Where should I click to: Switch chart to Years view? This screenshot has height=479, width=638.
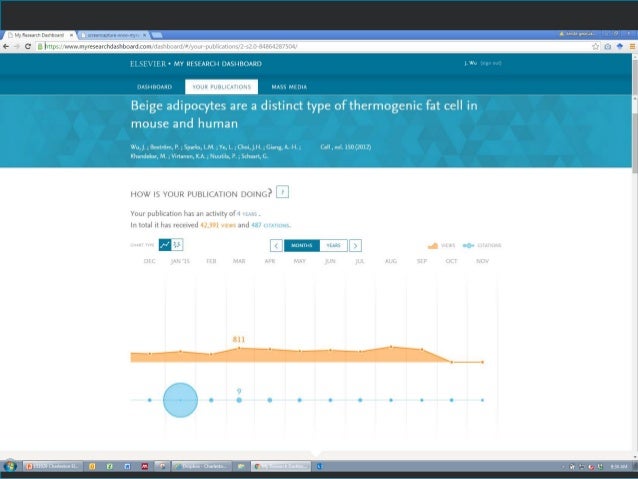[333, 245]
